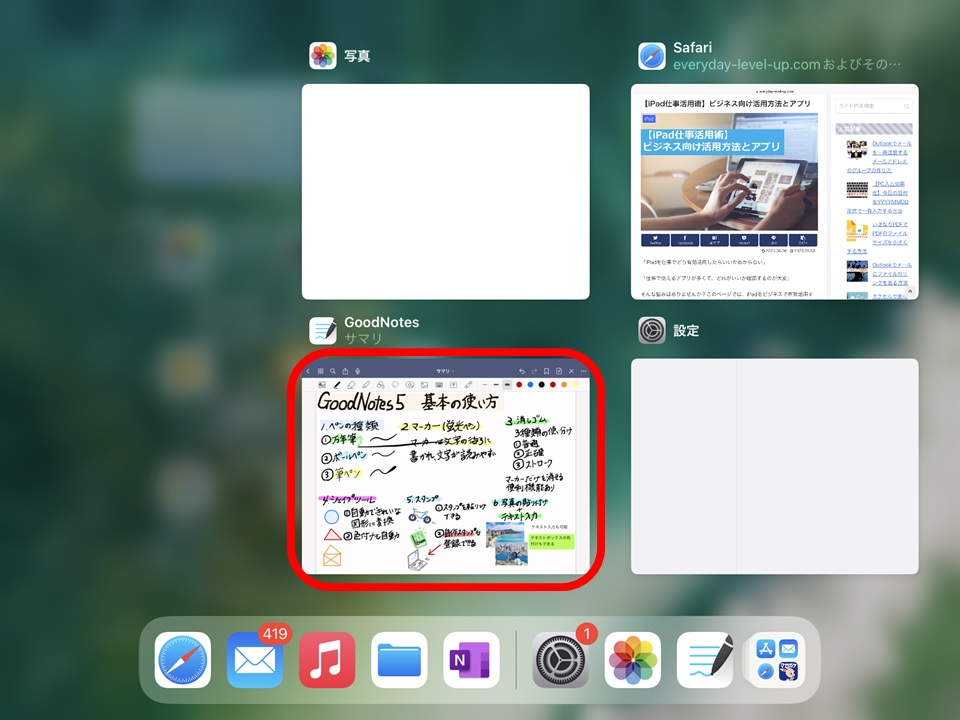Tap the scroll-to-top arrow in the Safari card
This screenshot has height=720, width=960.
point(910,291)
